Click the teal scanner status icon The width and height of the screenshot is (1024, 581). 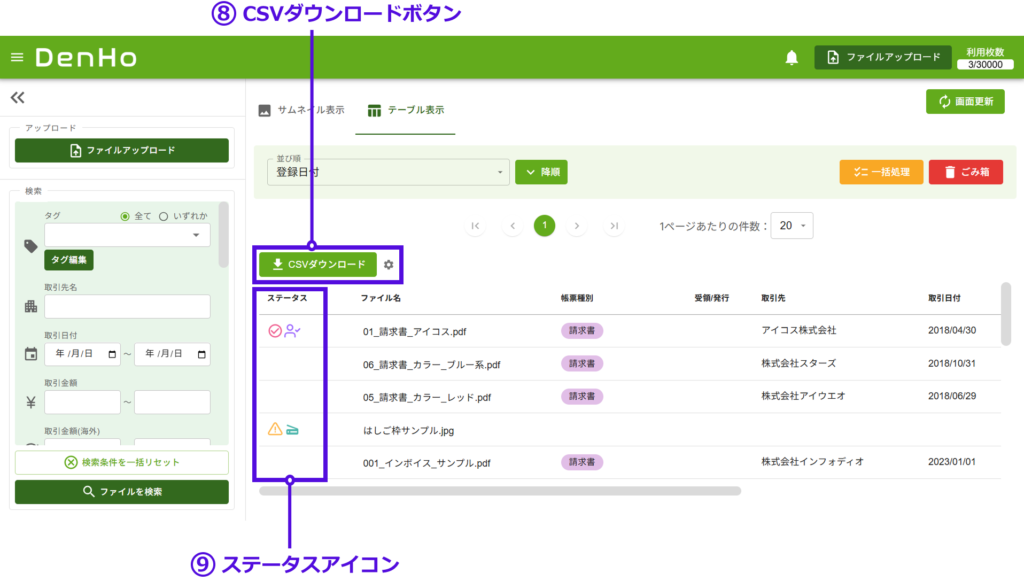[x=292, y=429]
